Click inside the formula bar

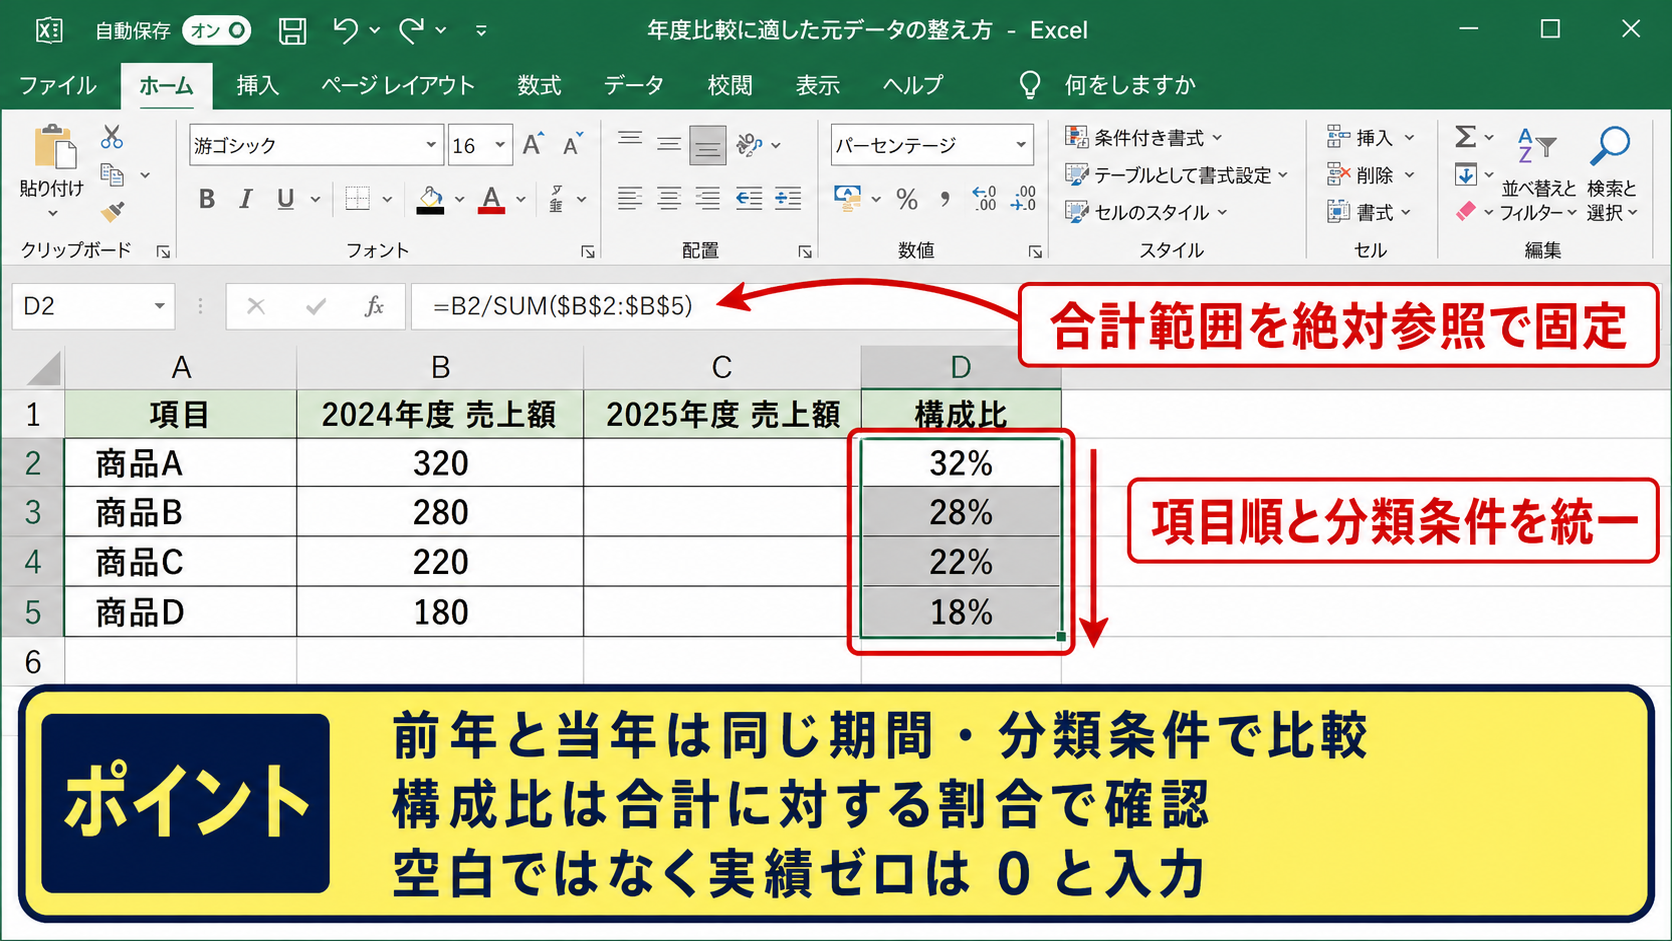[x=714, y=306]
